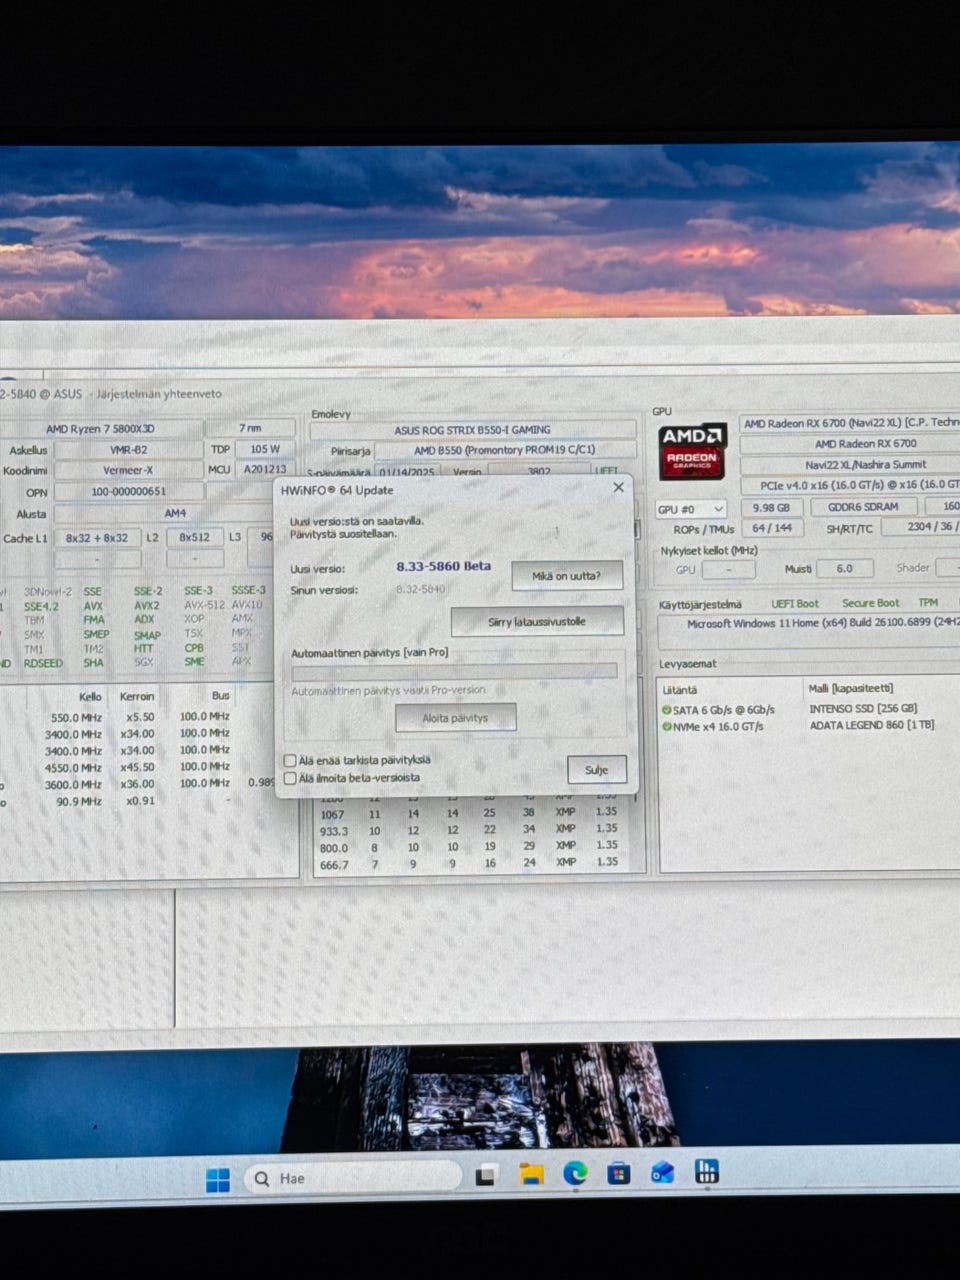Click 'Siirry lataussivustolle' button

(537, 622)
